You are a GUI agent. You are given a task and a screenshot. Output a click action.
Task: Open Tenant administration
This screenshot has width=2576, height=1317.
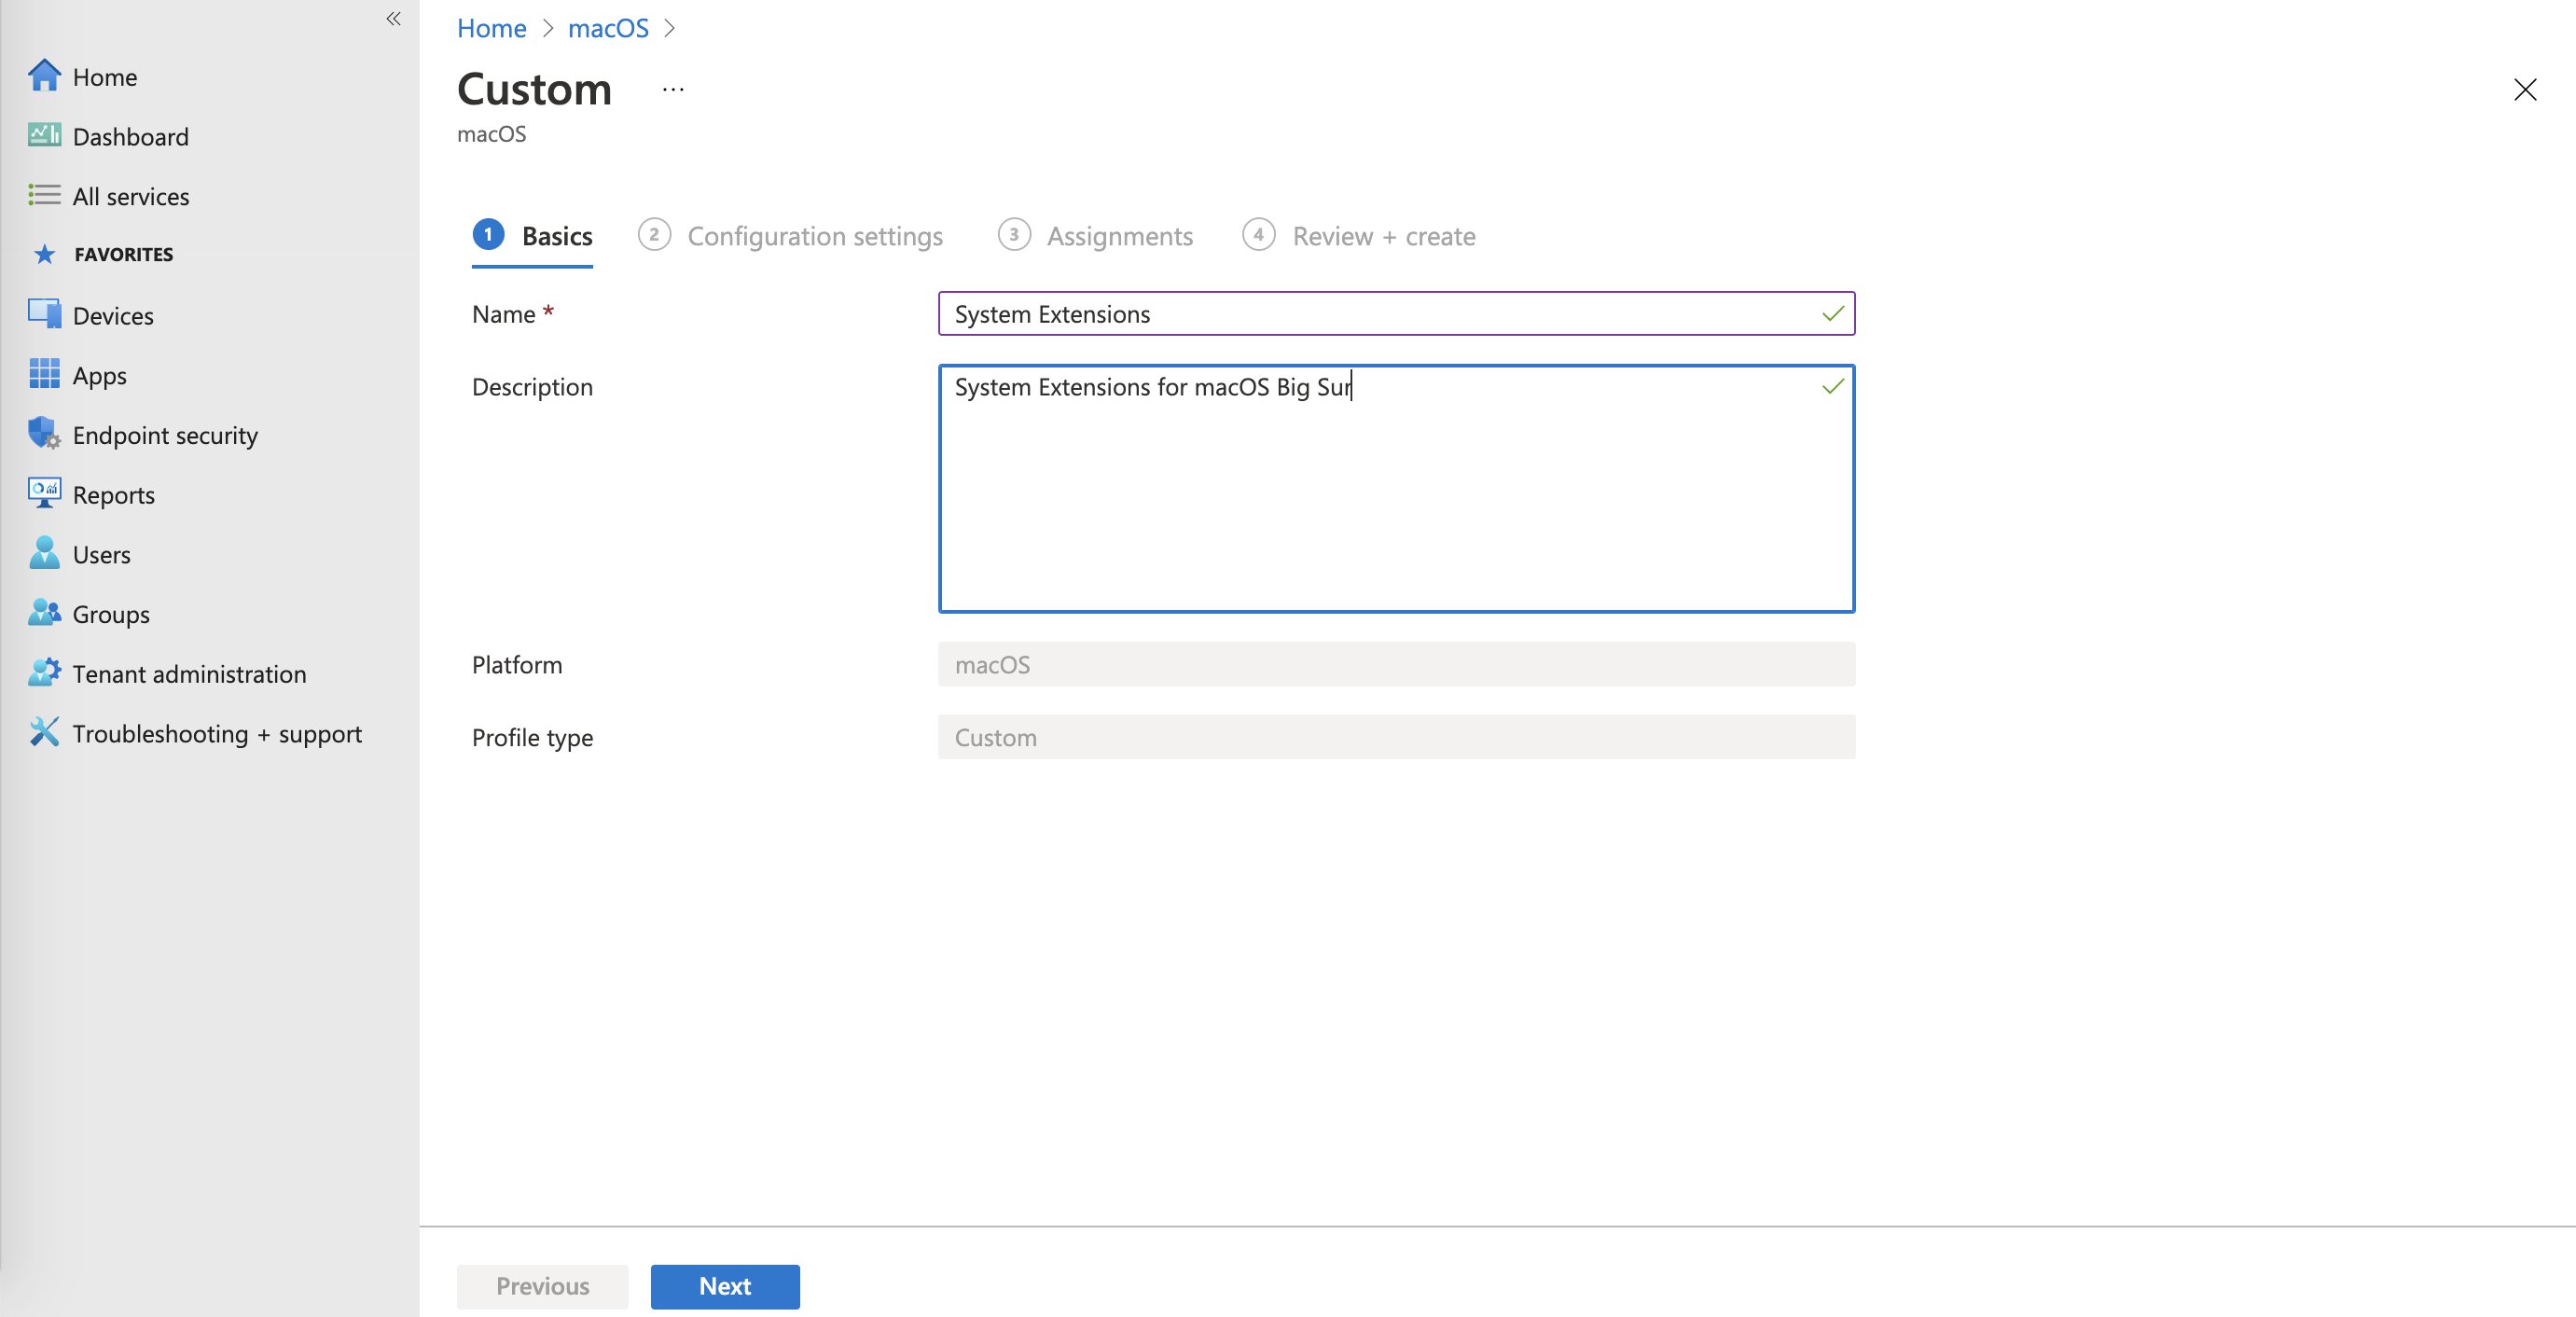(x=189, y=673)
